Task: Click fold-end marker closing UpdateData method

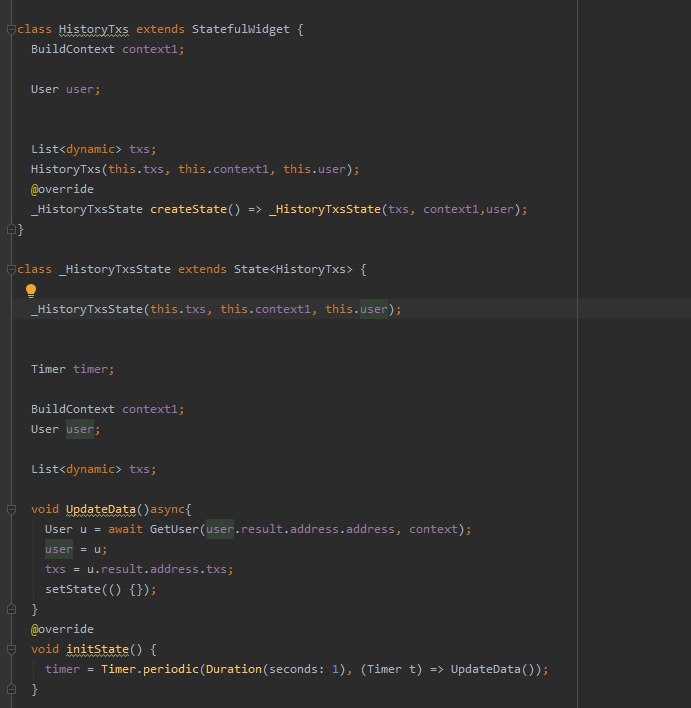Action: (x=11, y=610)
